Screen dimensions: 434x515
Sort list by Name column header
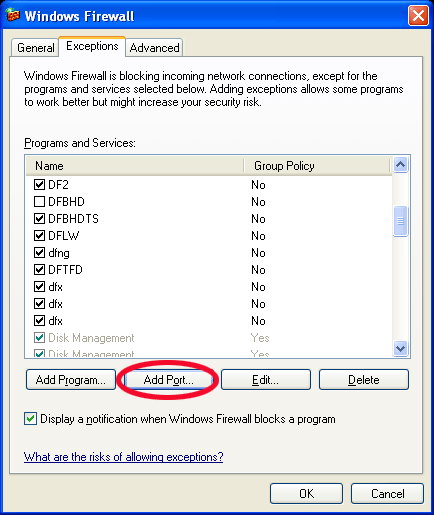tap(135, 166)
